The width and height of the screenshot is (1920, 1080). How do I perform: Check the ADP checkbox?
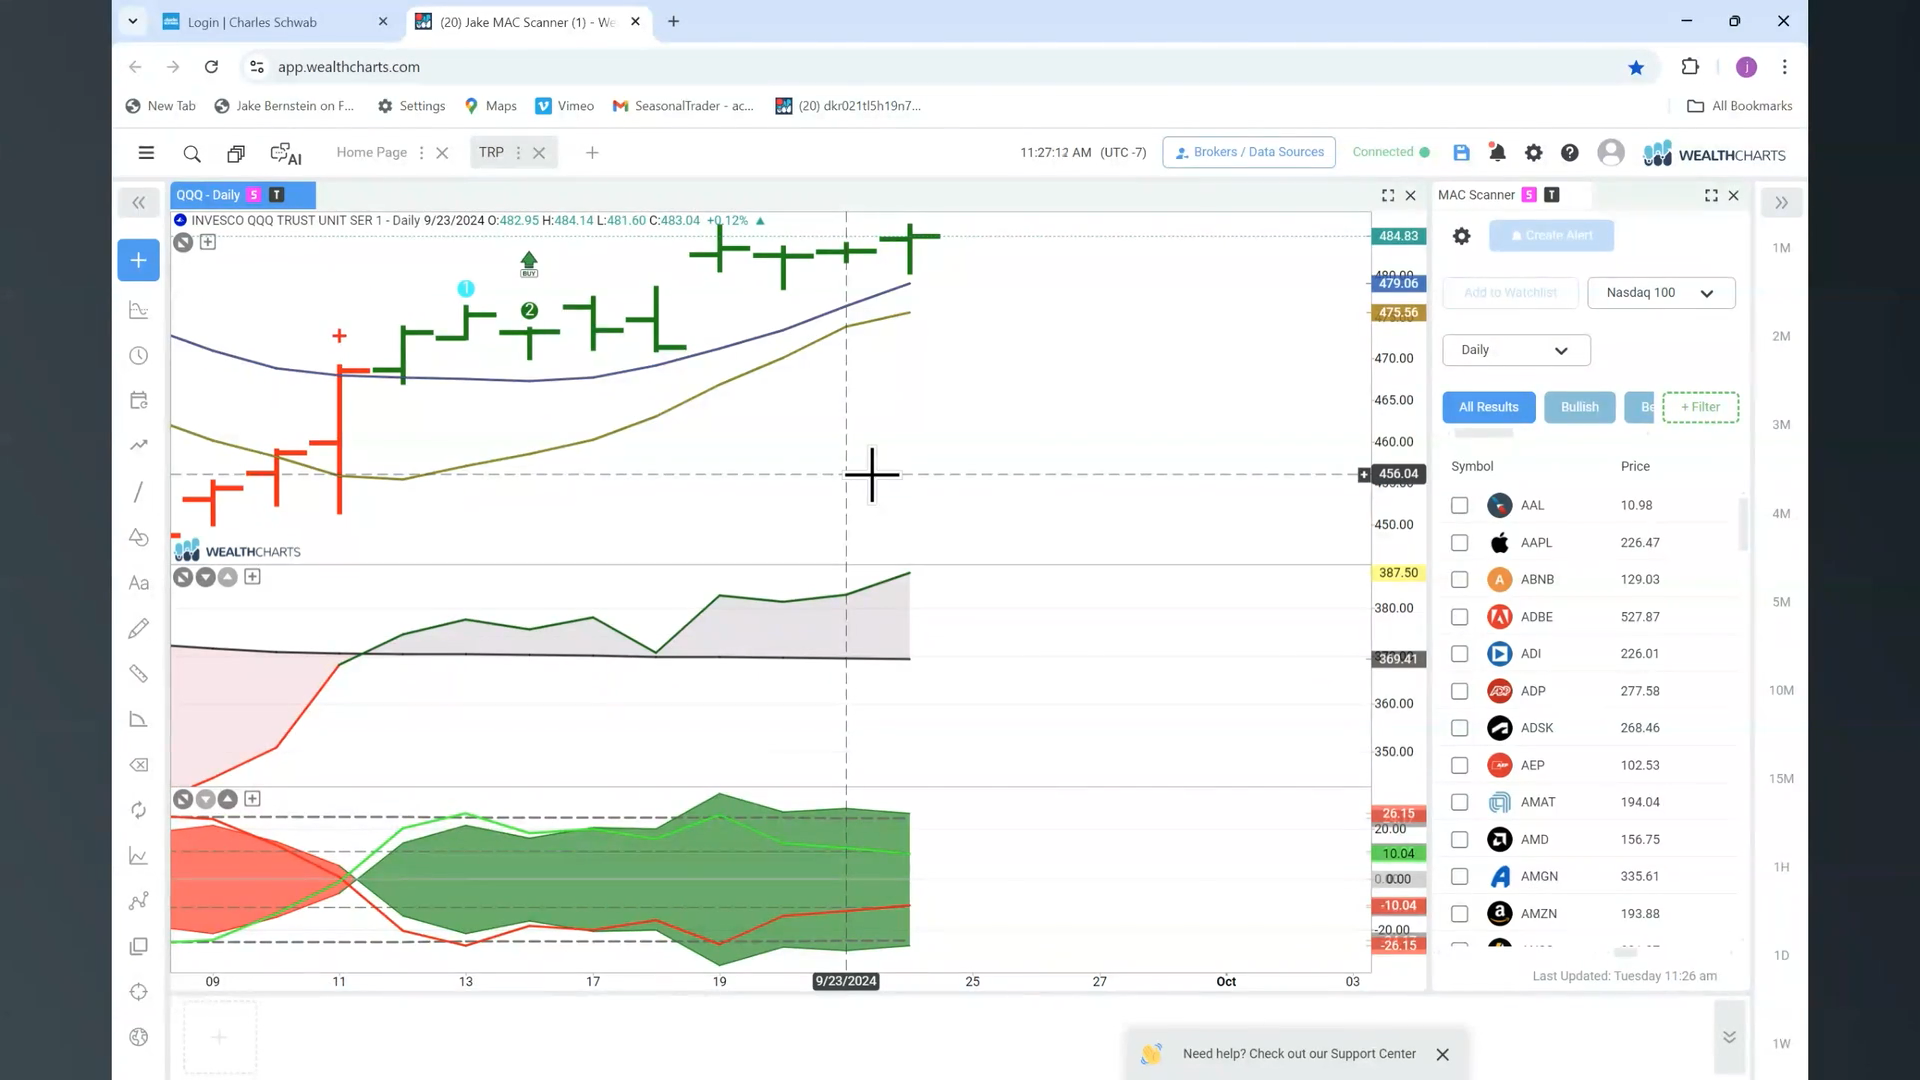click(x=1460, y=691)
